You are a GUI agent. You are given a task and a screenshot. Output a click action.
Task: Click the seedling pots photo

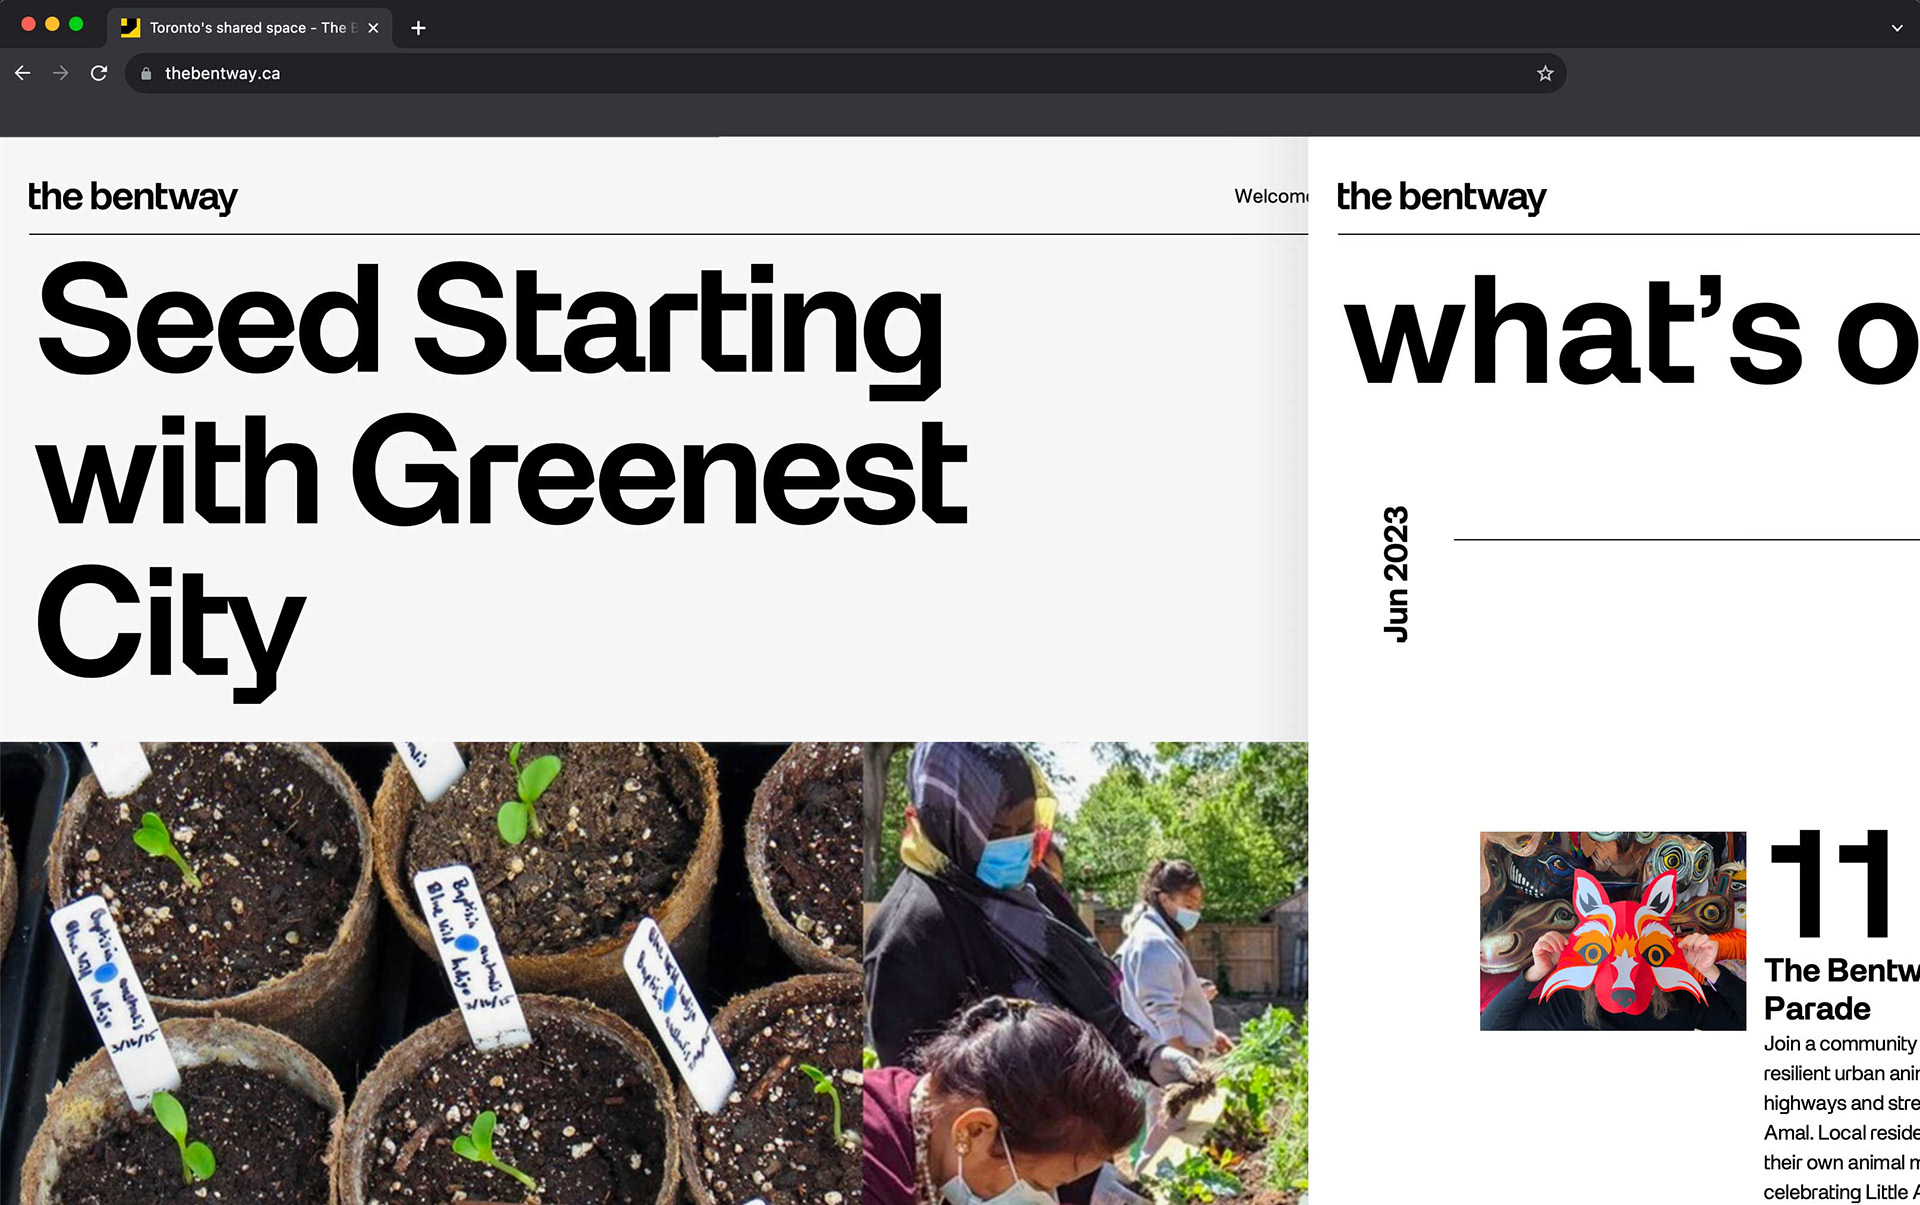coord(430,972)
